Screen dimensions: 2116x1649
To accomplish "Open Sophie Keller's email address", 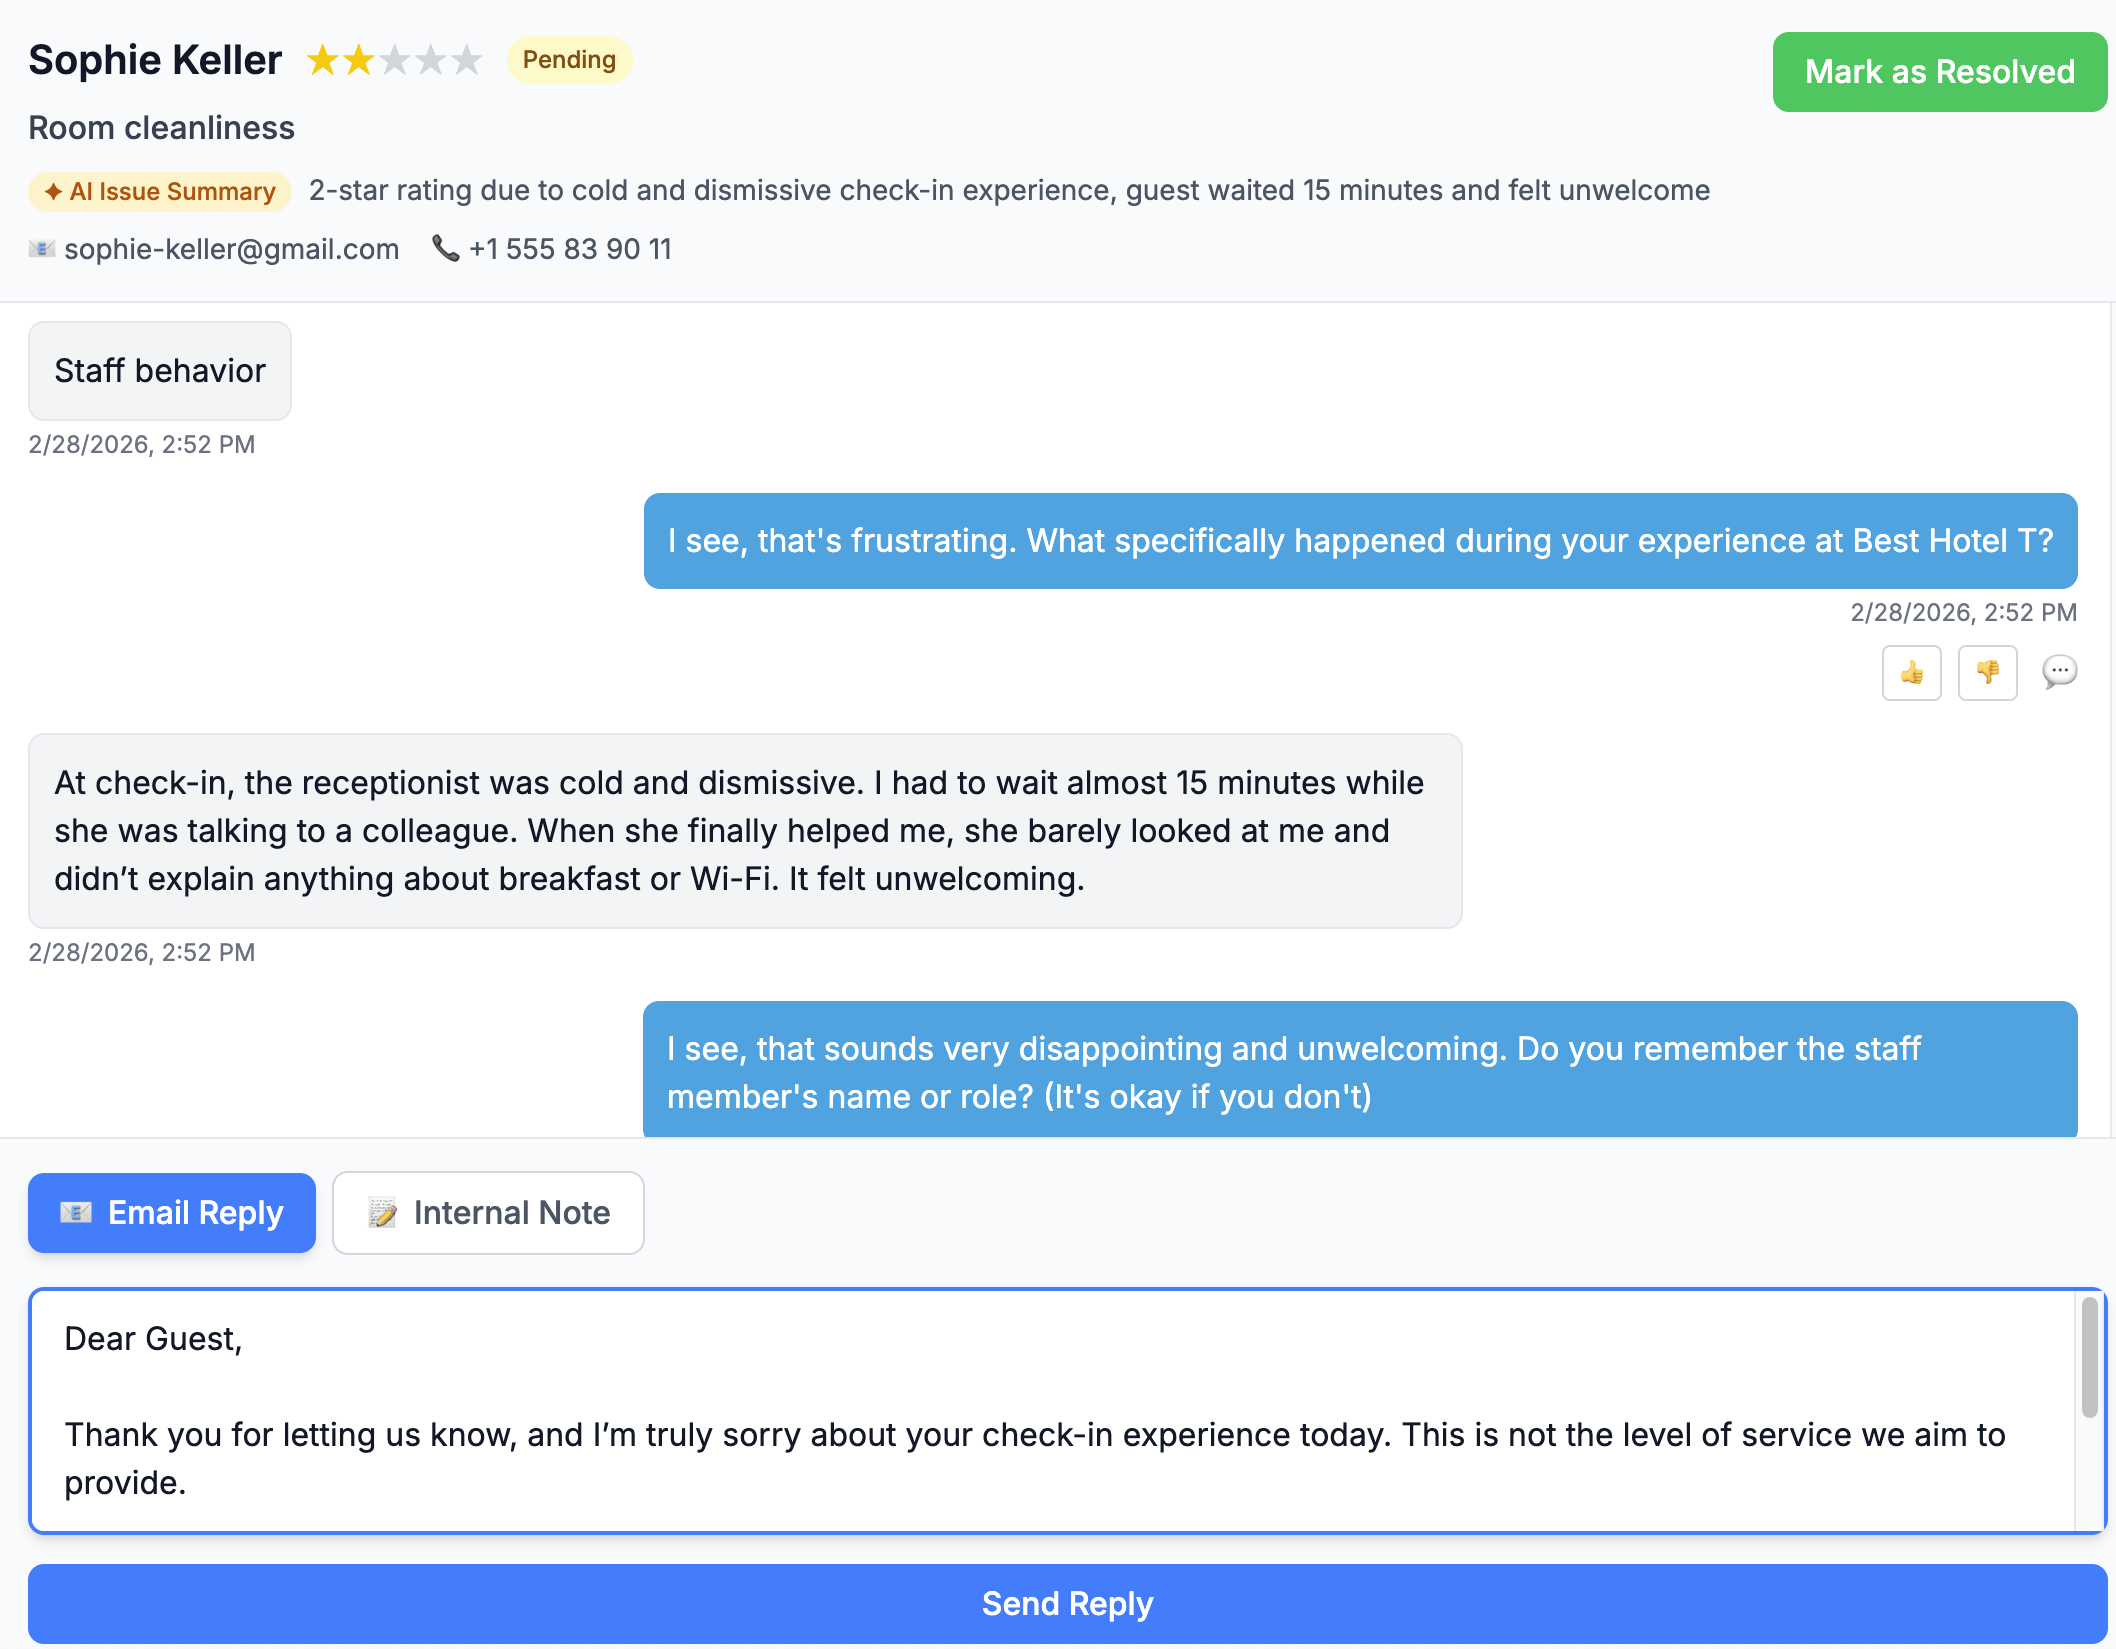I will click(231, 249).
